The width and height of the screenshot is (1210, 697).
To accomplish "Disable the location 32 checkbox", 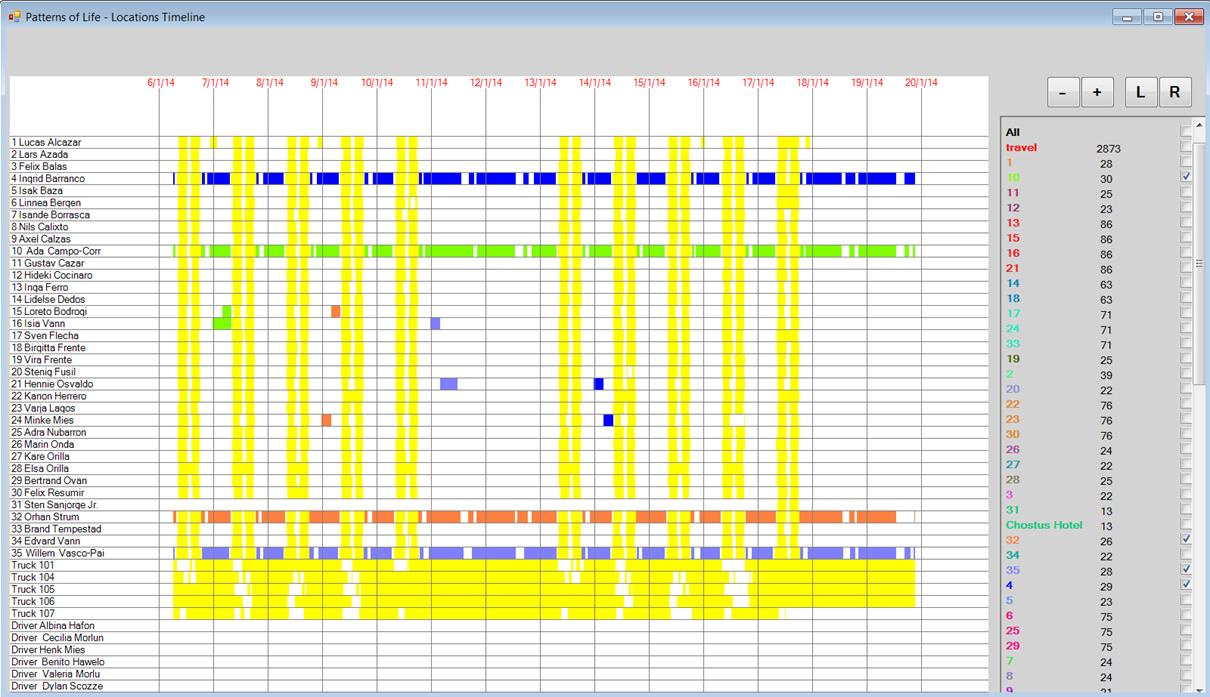I will coord(1186,540).
